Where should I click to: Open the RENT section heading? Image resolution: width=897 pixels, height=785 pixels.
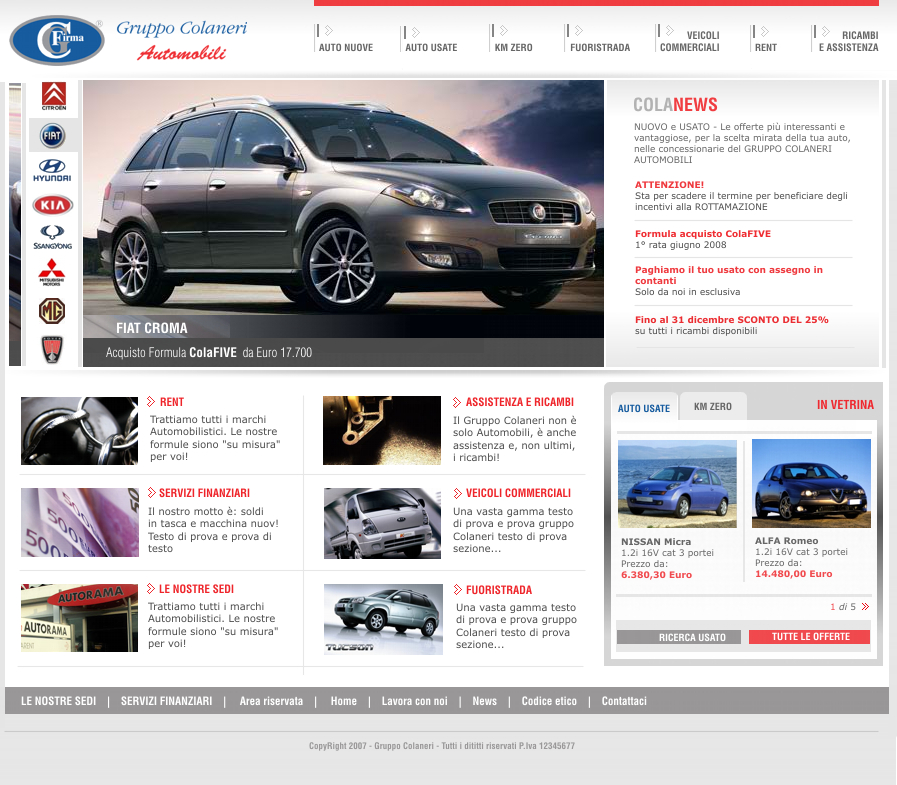(171, 402)
